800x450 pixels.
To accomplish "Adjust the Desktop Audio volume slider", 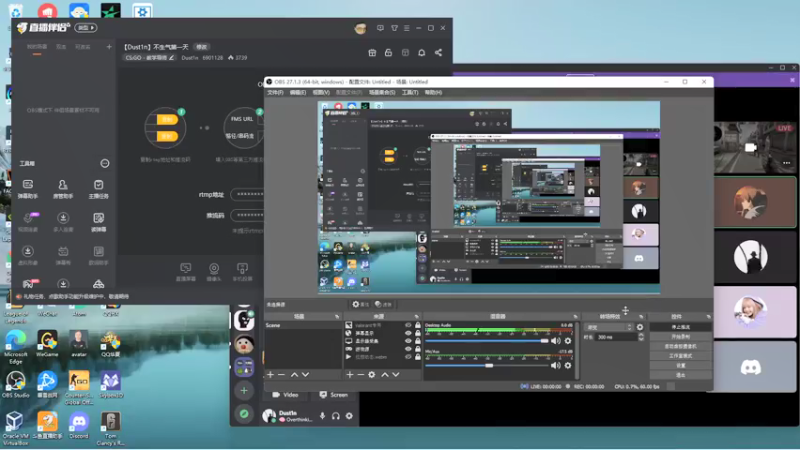I will 486,341.
